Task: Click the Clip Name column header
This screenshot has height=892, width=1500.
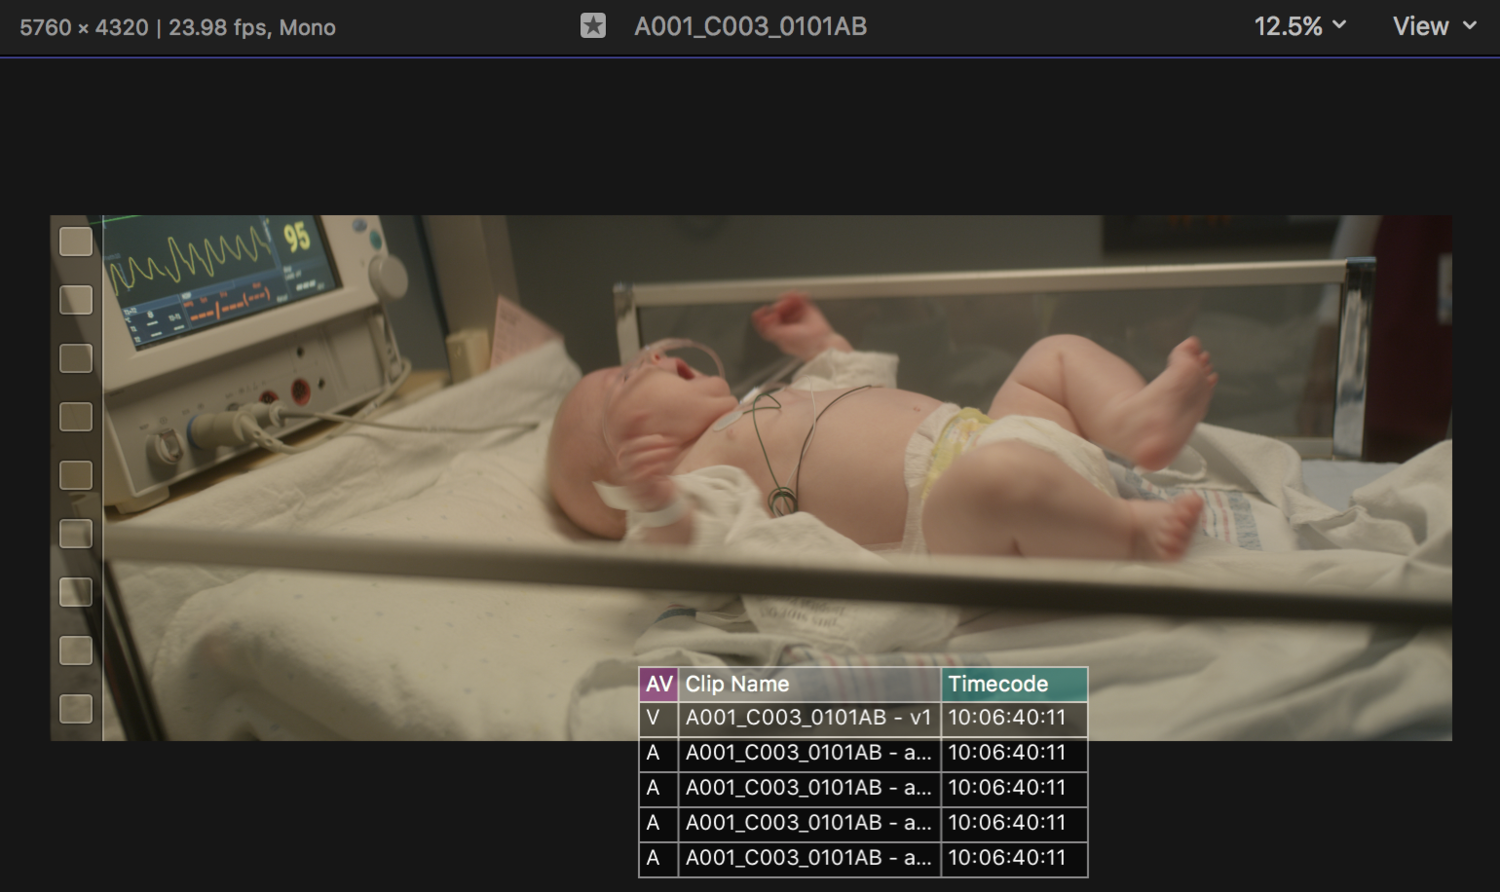Action: pos(809,684)
